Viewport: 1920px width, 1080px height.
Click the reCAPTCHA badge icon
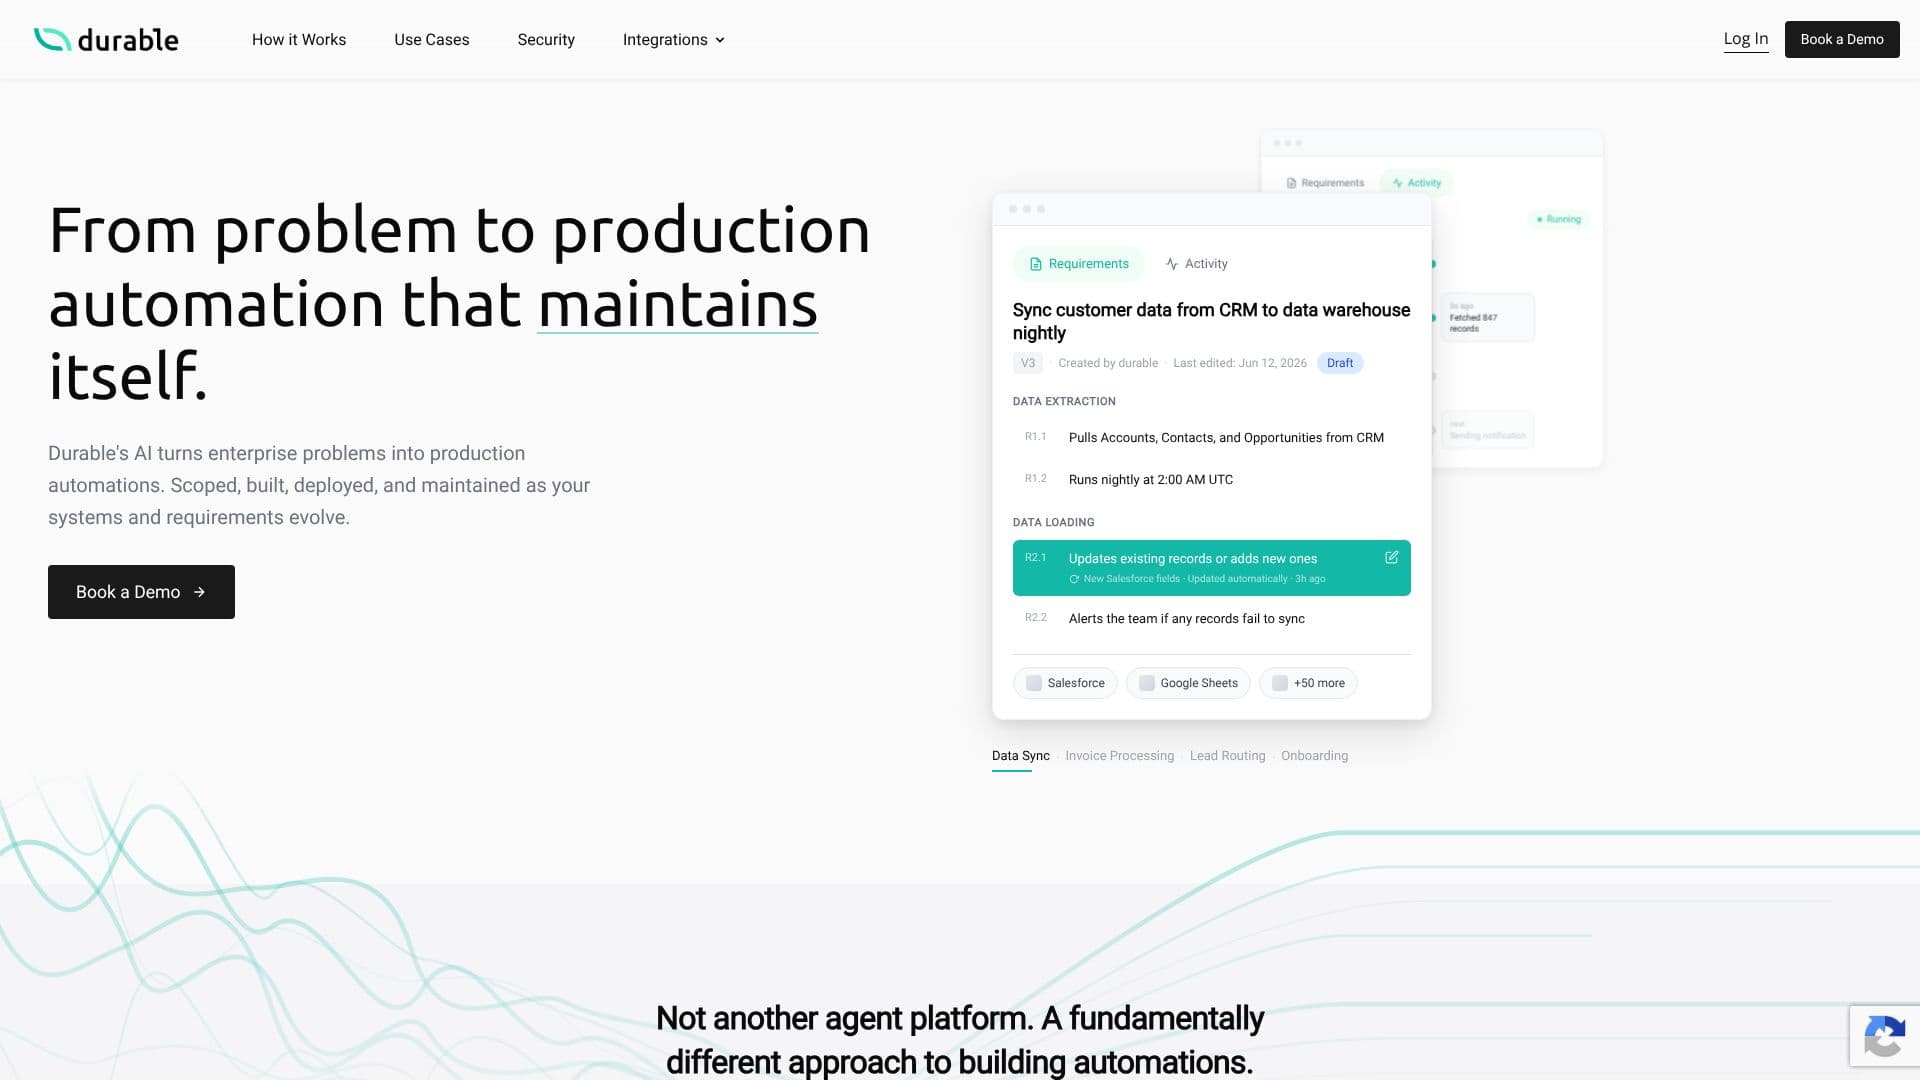(1884, 1037)
